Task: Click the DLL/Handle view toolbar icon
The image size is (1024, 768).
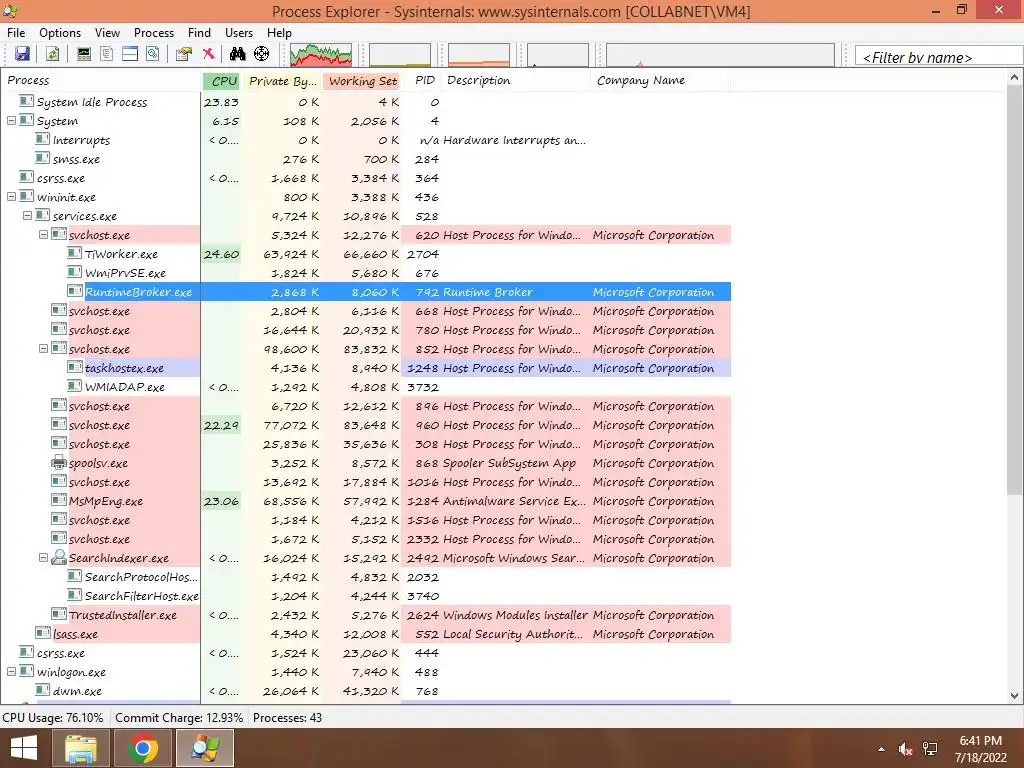Action: point(153,54)
